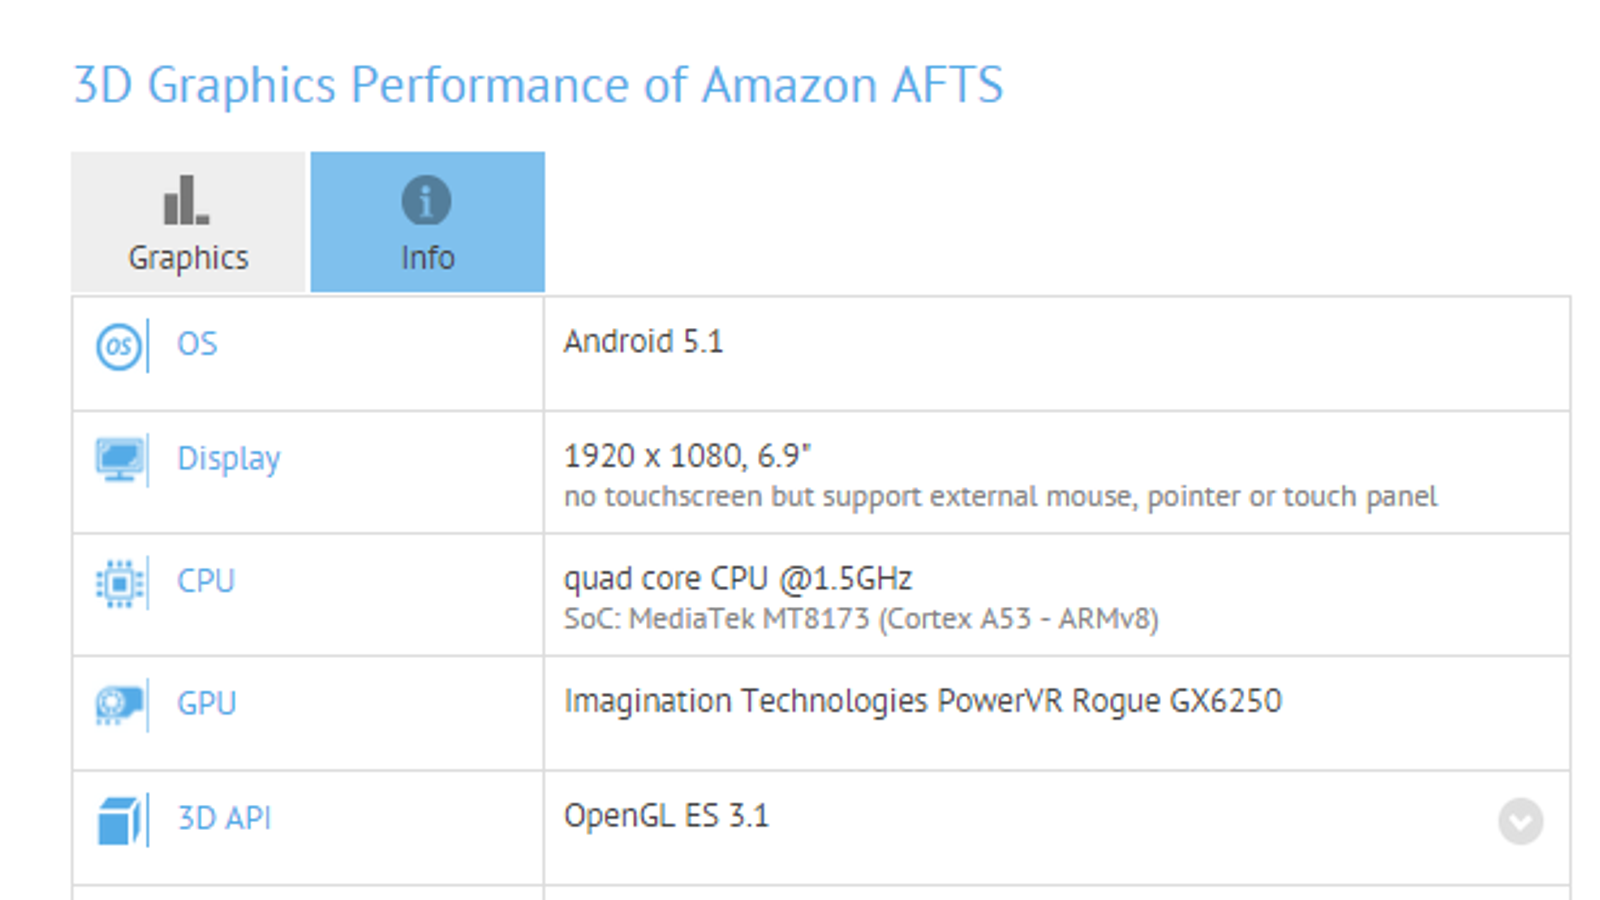Screen dimensions: 1600x900
Task: Click the 3D API cube icon
Action: click(119, 820)
